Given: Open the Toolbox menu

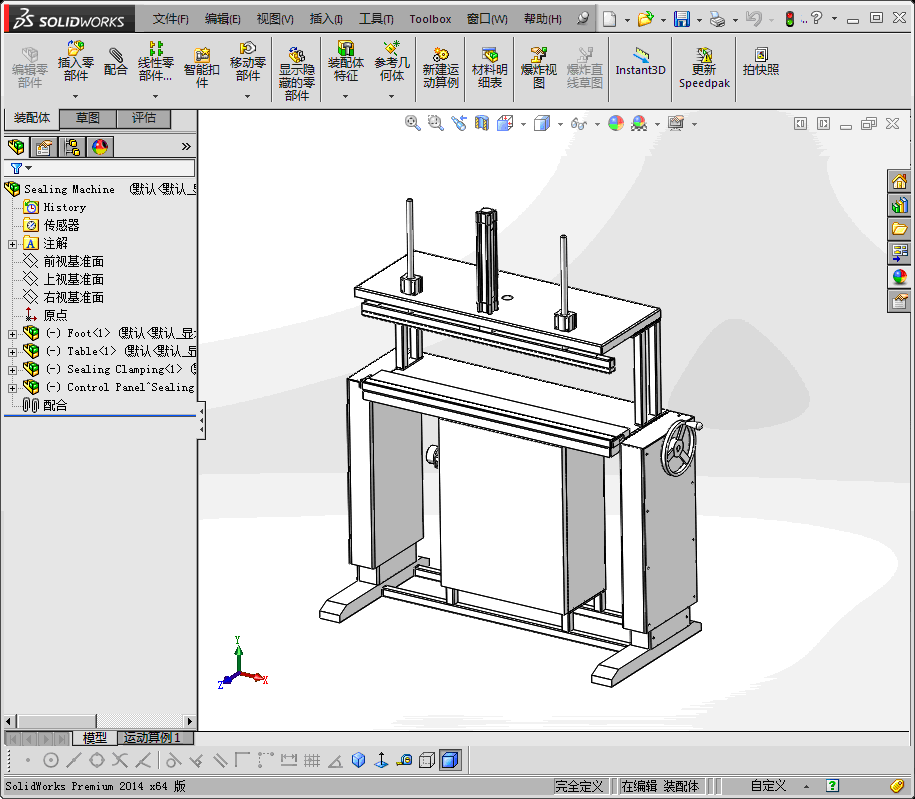Looking at the screenshot, I should (x=430, y=19).
